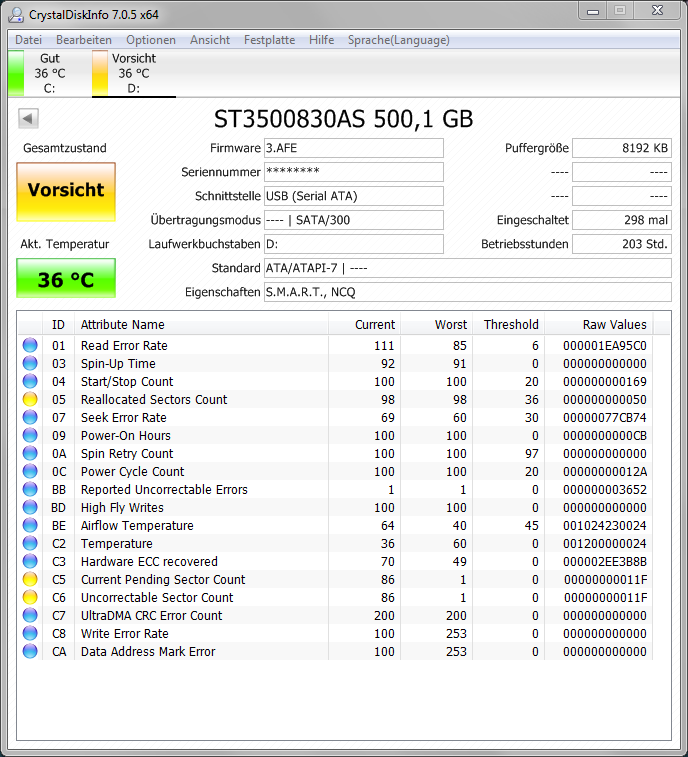Viewport: 688px width, 757px height.
Task: Click the yellow Vorsicht health status button
Action: click(x=66, y=192)
